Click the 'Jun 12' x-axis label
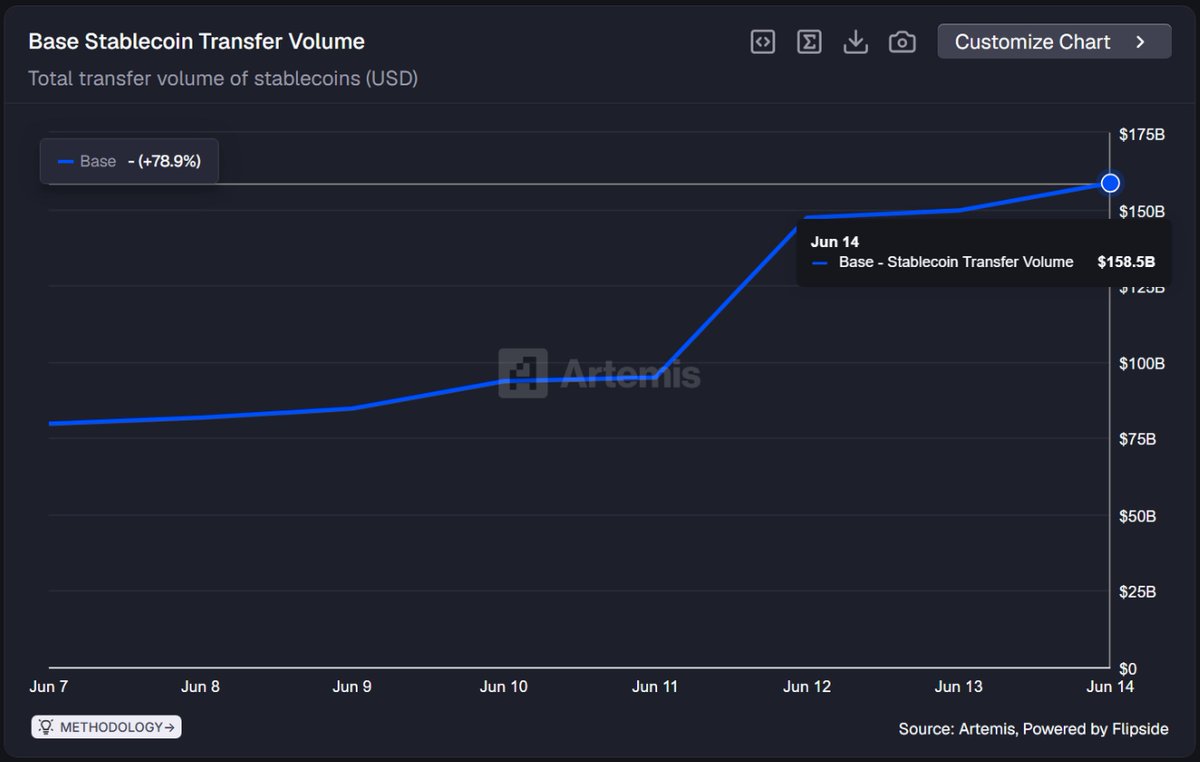The width and height of the screenshot is (1200, 762). 807,687
